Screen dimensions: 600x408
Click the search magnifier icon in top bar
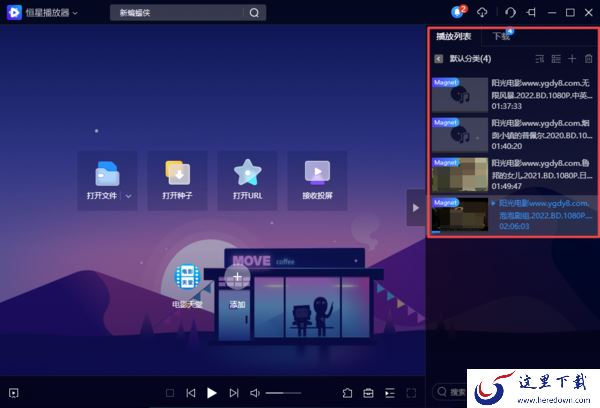point(254,13)
